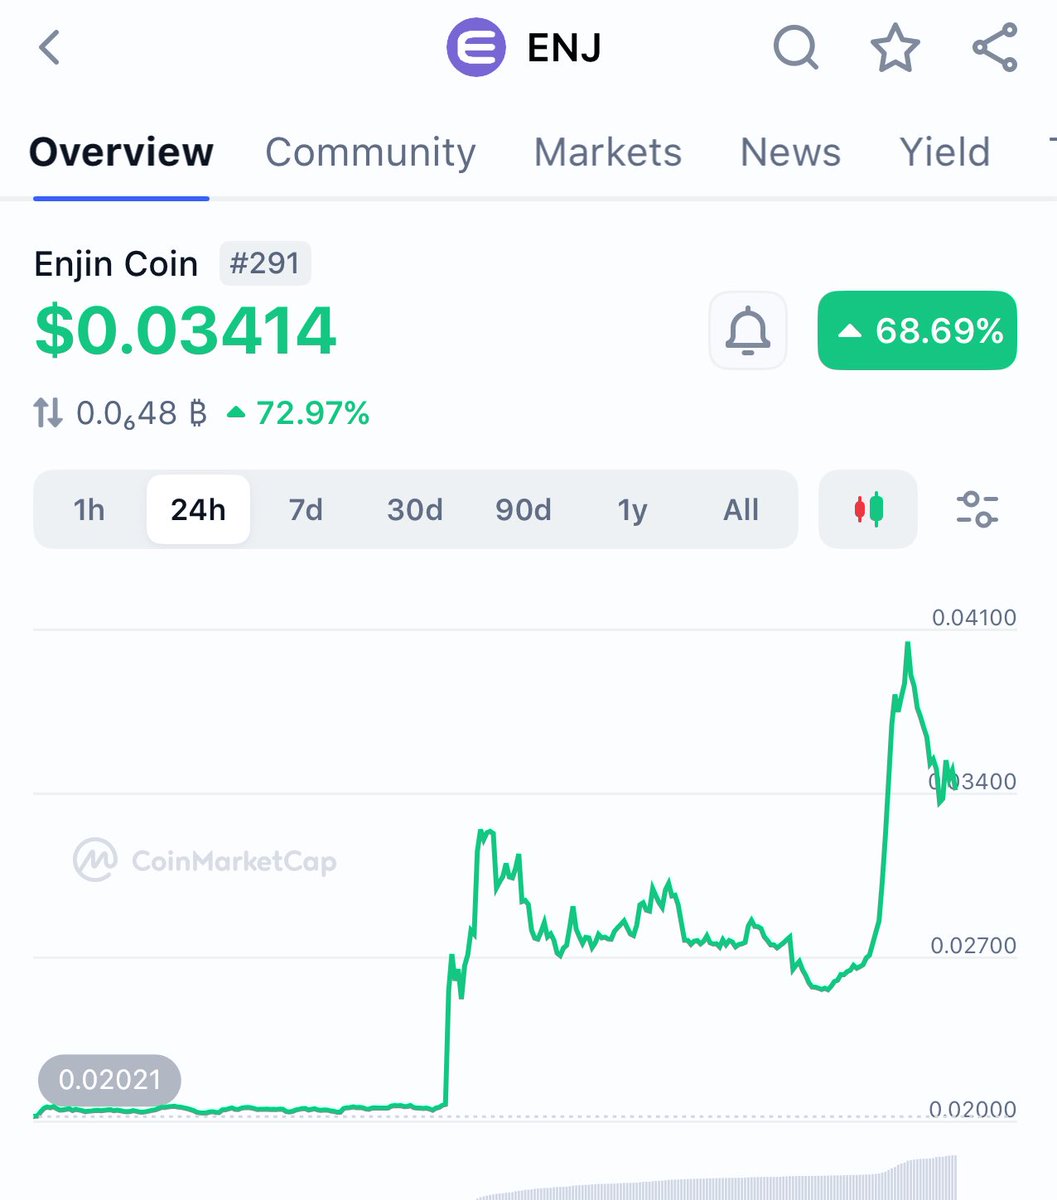1057x1200 pixels.
Task: Tap the back arrow icon
Action: 50,47
